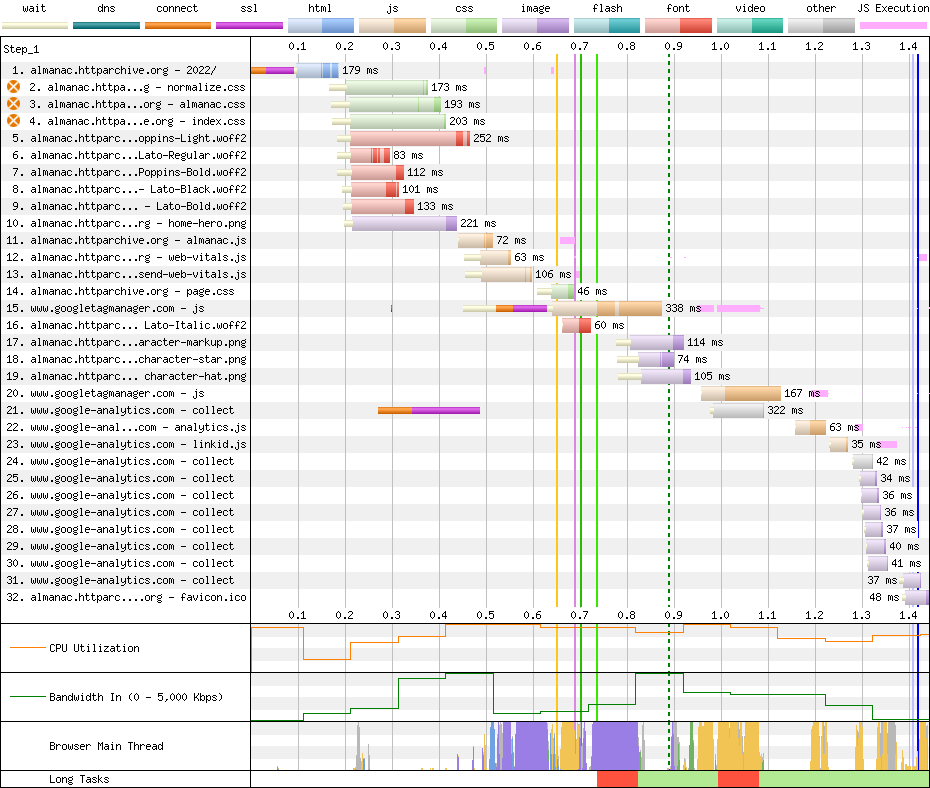Click the font legend color bar

click(678, 24)
